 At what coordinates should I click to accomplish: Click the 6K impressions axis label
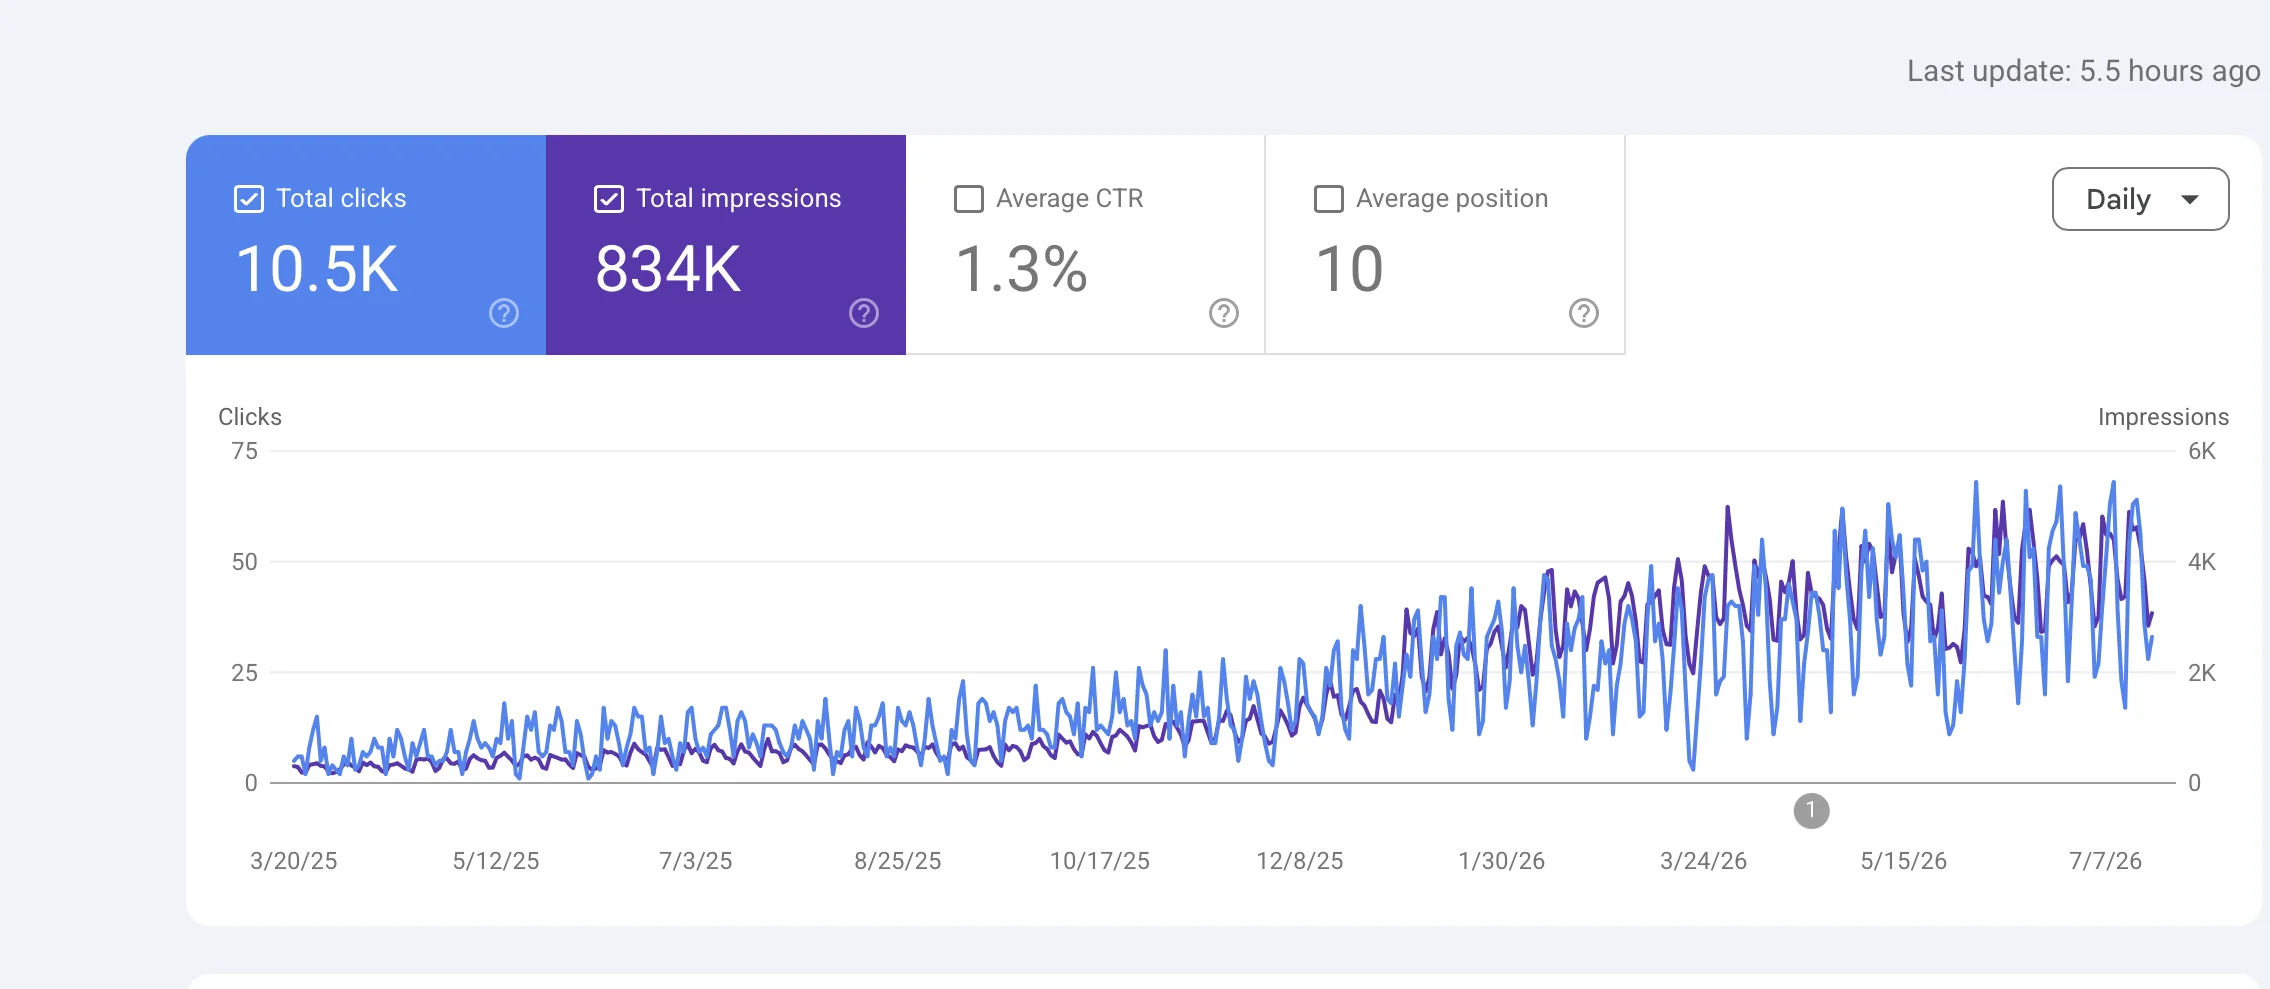[2202, 451]
